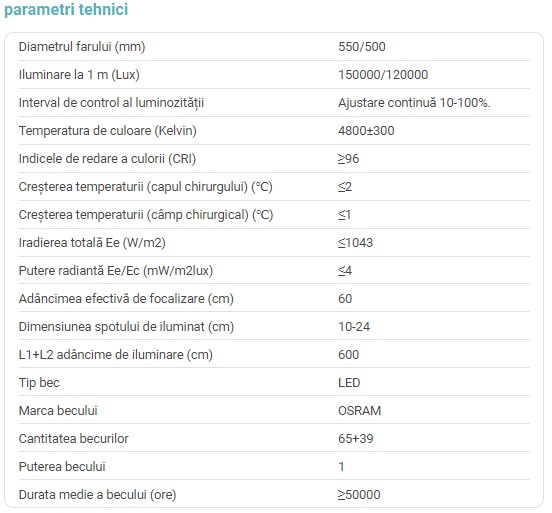Select 'Temperatura de culoare (Kelvin)' label
The image size is (552, 513).
click(x=108, y=131)
